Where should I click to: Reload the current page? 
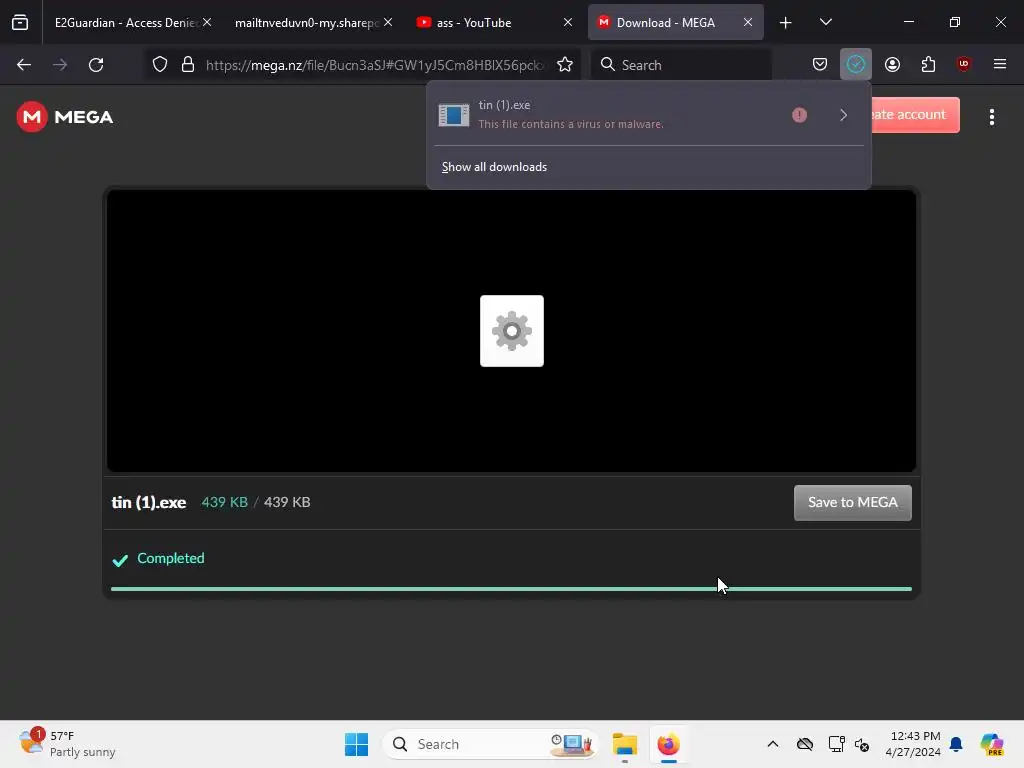(96, 65)
